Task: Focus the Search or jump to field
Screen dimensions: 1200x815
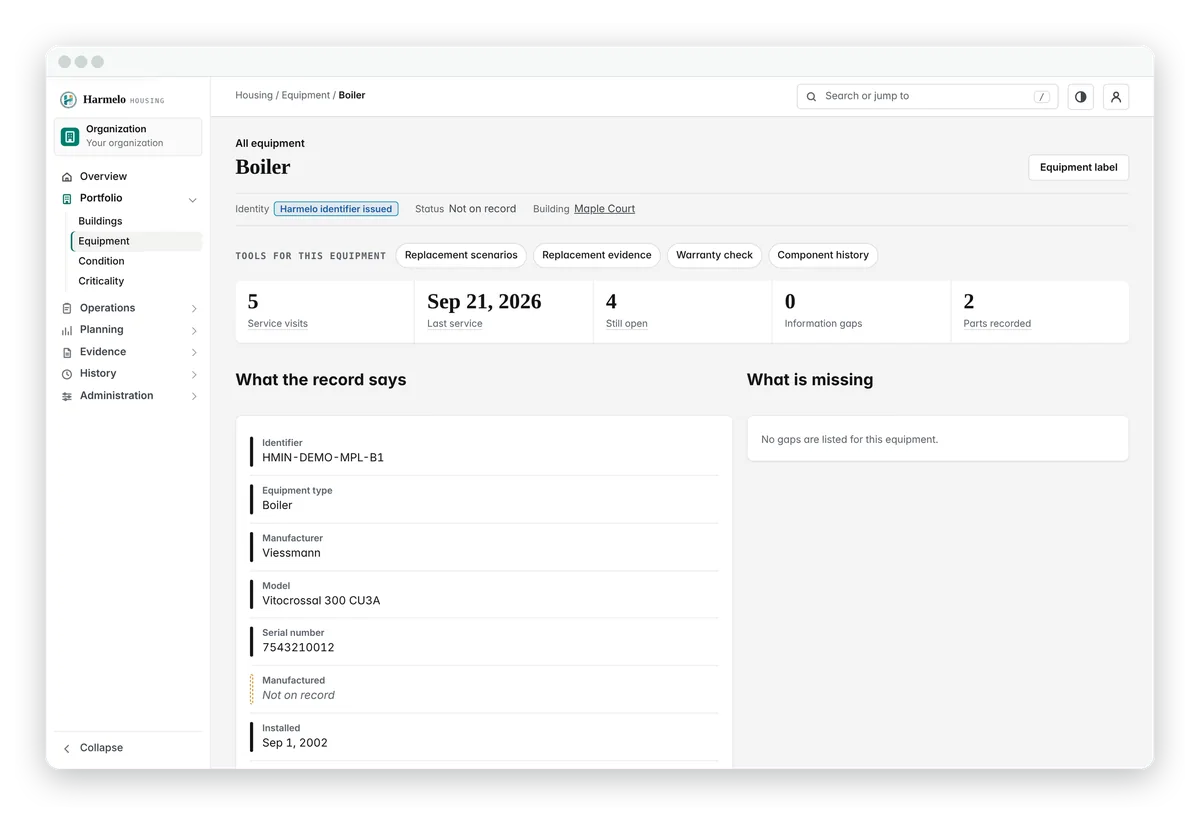Action: tap(928, 97)
